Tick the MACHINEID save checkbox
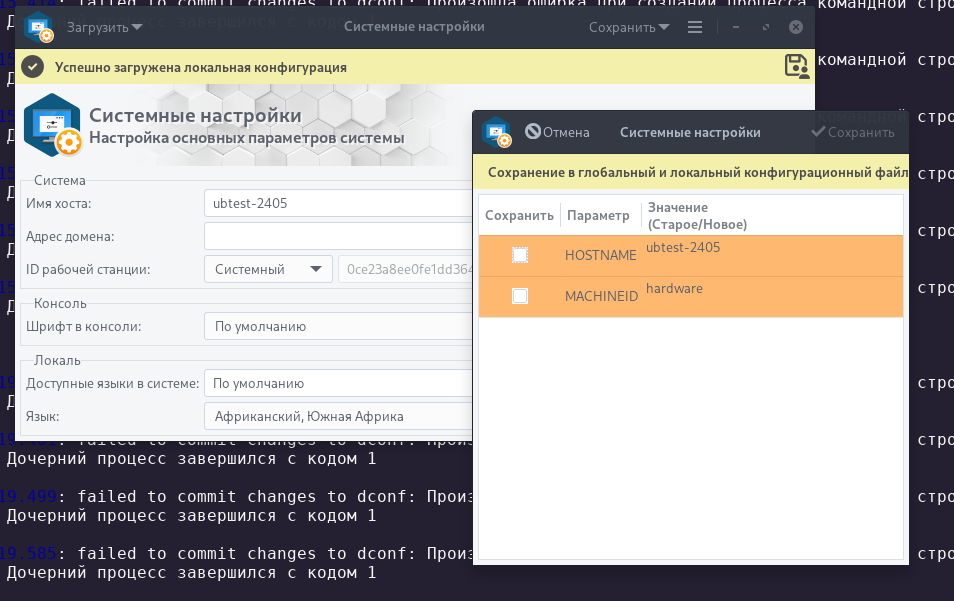Viewport: 954px width, 601px height. click(520, 296)
